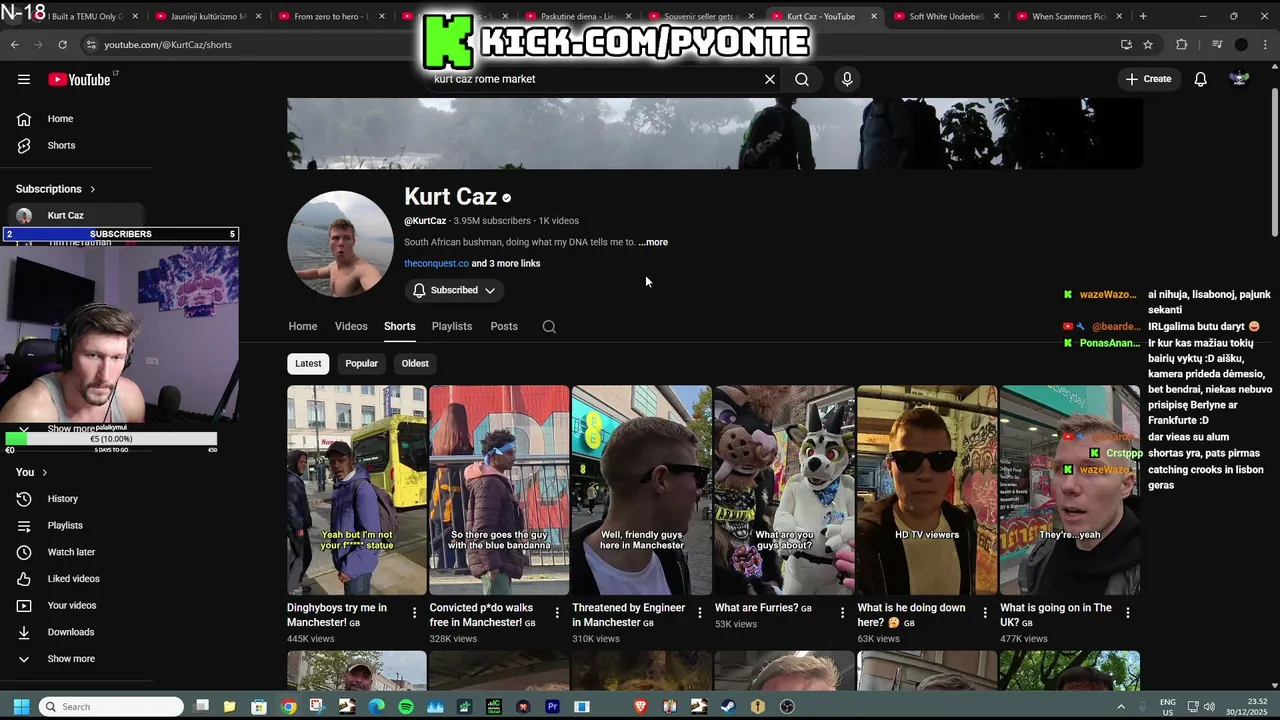Expand the Subscriptions section chevron
Screen dimensions: 1280x720
93,189
